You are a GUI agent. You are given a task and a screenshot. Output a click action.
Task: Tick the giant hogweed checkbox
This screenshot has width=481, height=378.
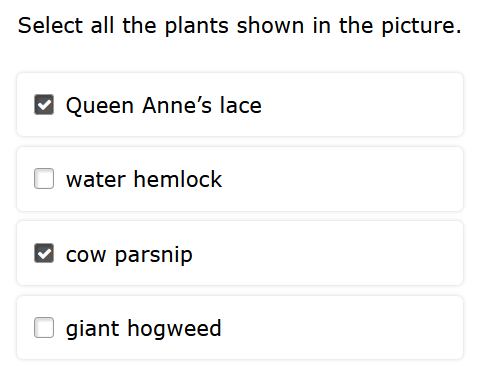click(x=44, y=328)
